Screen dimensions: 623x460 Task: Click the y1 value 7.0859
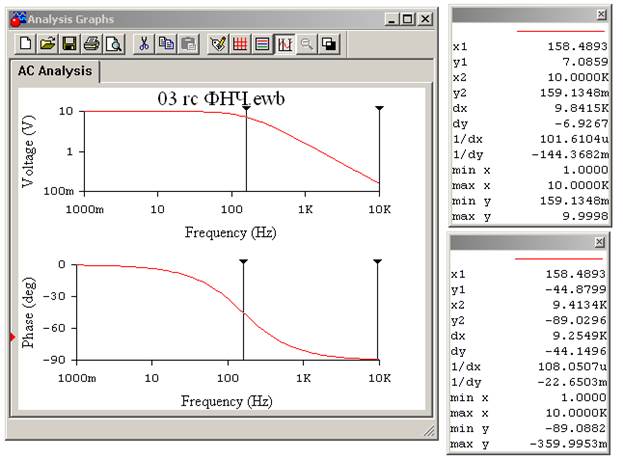click(x=585, y=62)
